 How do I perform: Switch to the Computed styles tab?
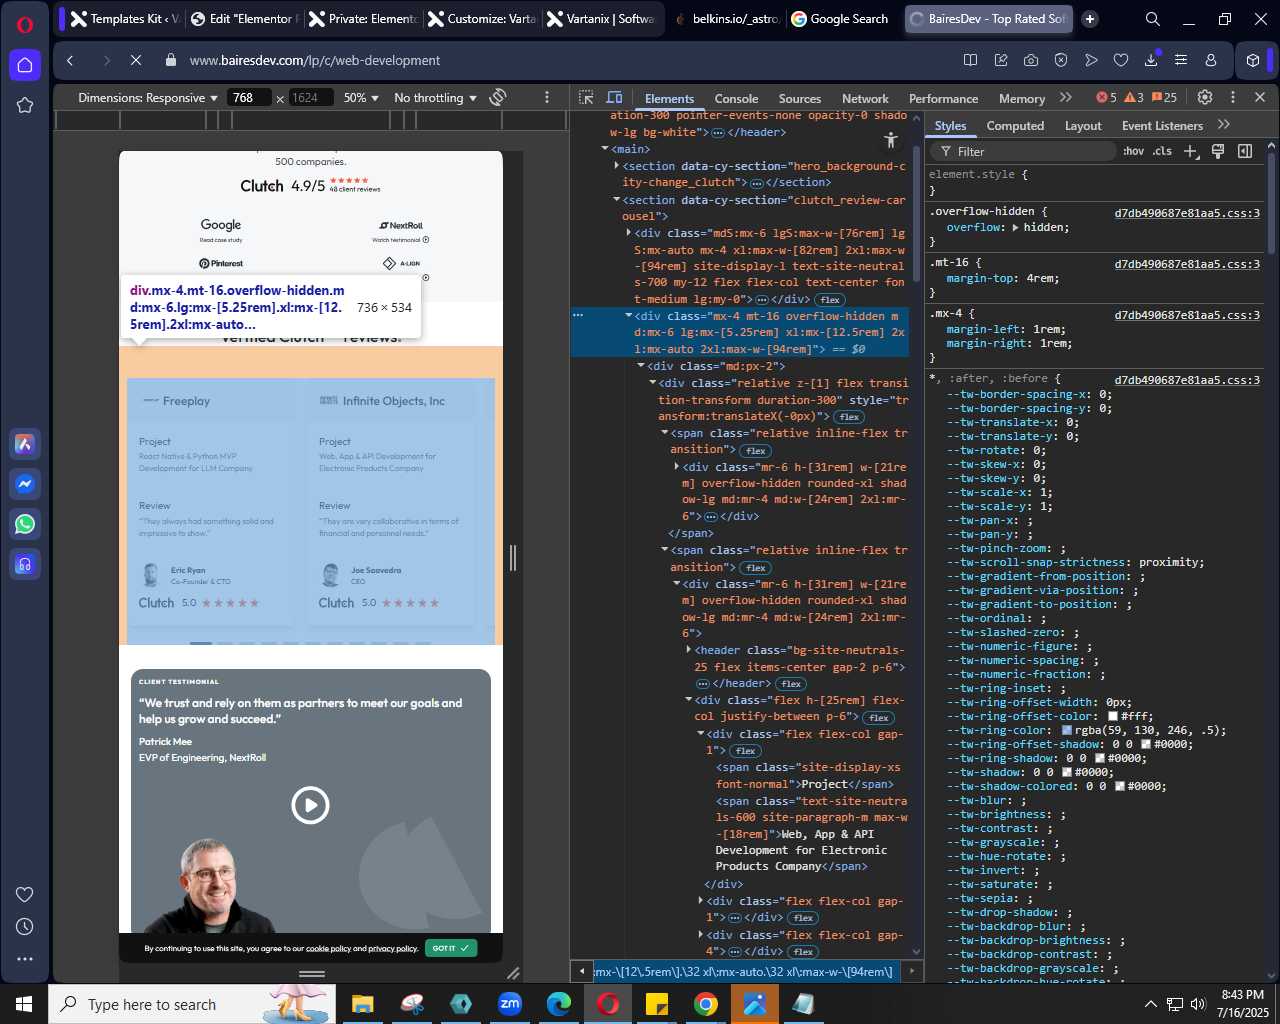(1015, 126)
